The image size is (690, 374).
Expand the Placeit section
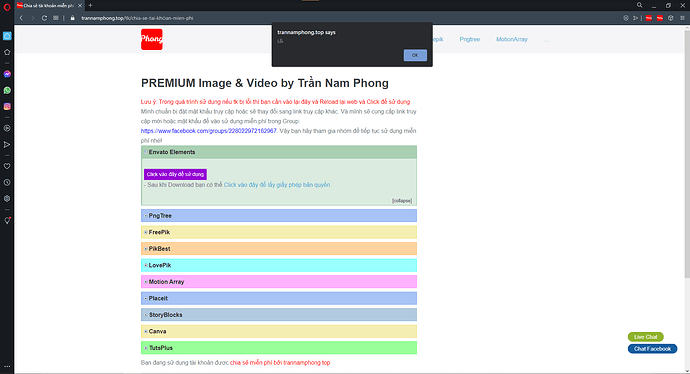pyautogui.click(x=279, y=298)
